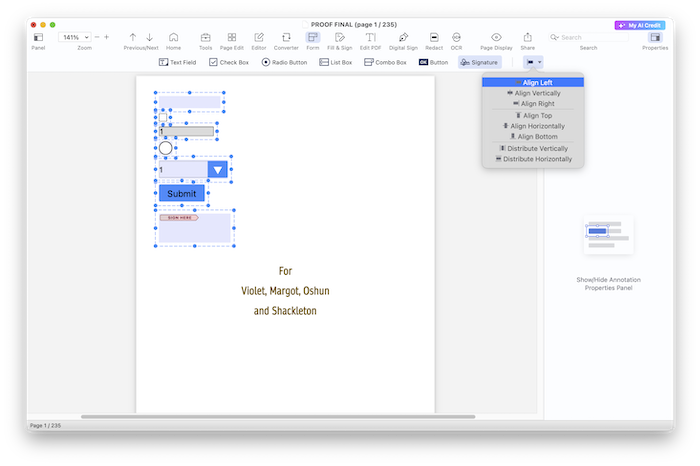The height and width of the screenshot is (466, 700).
Task: Click the PROOF FINAL window title
Action: pyautogui.click(x=354, y=25)
